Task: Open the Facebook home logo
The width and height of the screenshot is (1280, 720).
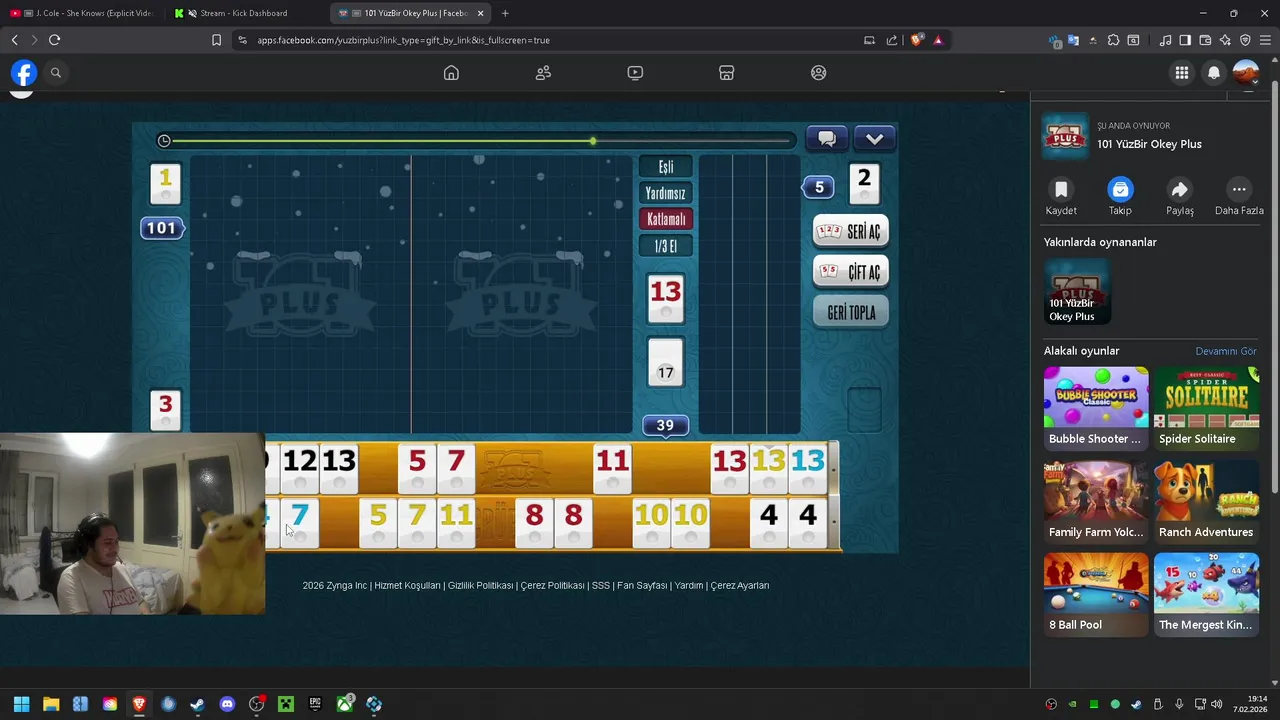Action: [24, 73]
